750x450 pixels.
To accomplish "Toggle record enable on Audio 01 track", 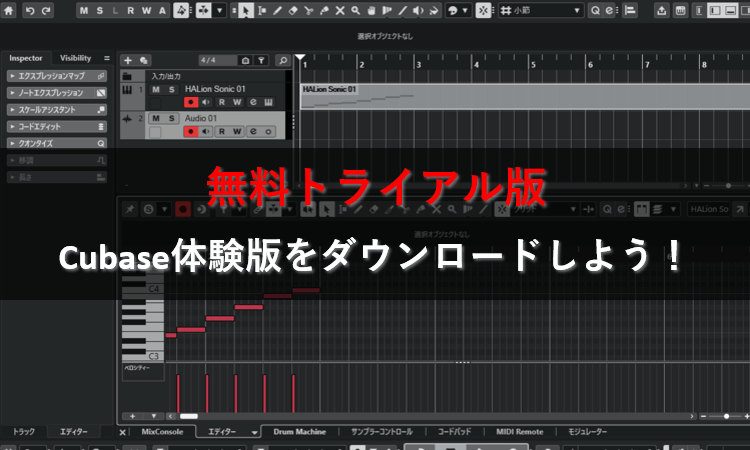I will [x=190, y=132].
